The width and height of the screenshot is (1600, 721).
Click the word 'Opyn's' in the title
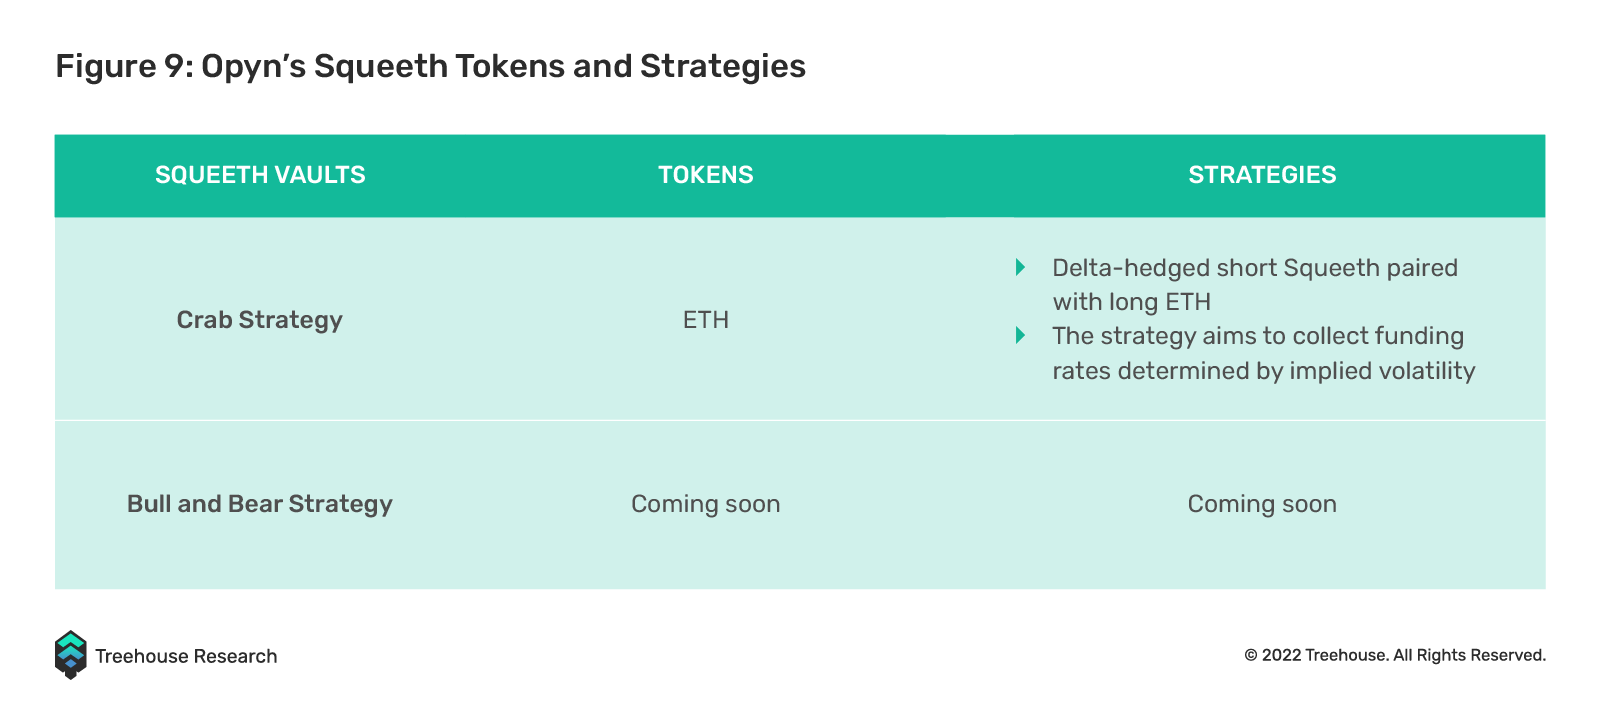coord(254,66)
